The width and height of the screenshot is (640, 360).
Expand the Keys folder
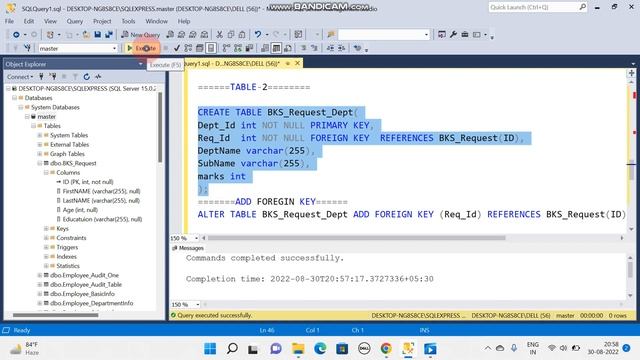coord(46,229)
